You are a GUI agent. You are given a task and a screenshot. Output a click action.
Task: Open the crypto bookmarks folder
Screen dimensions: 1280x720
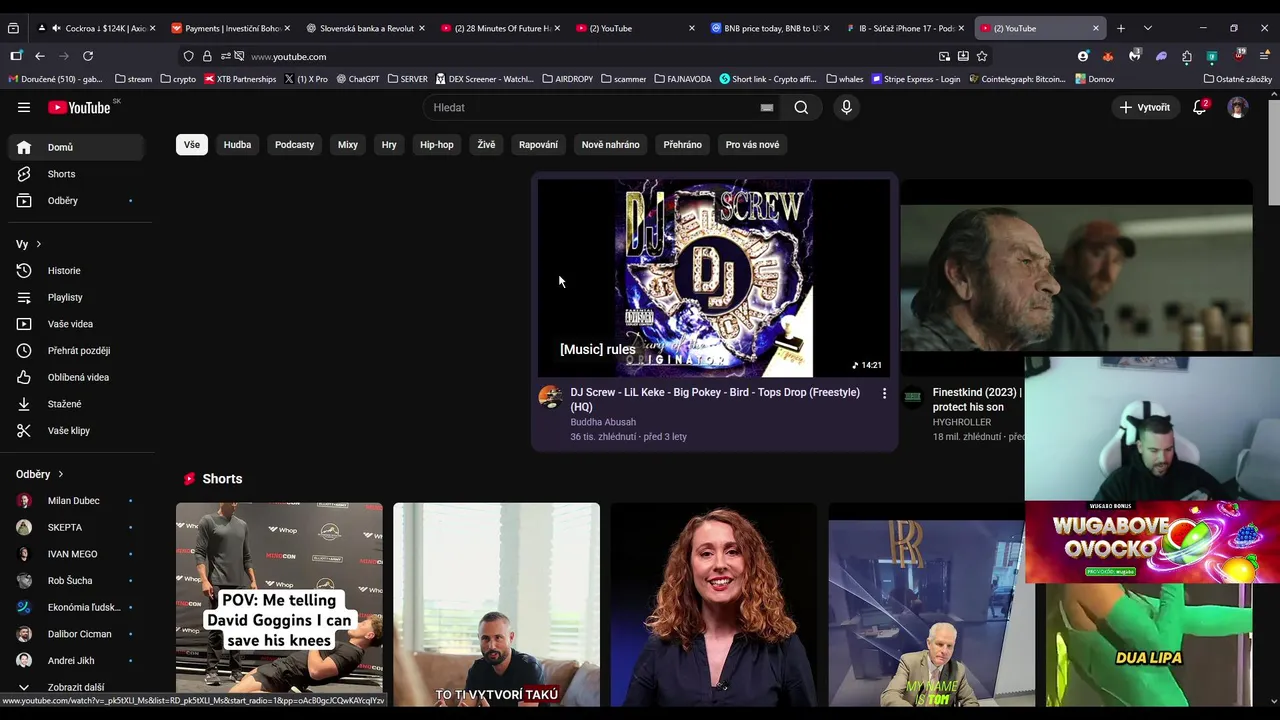pos(178,79)
